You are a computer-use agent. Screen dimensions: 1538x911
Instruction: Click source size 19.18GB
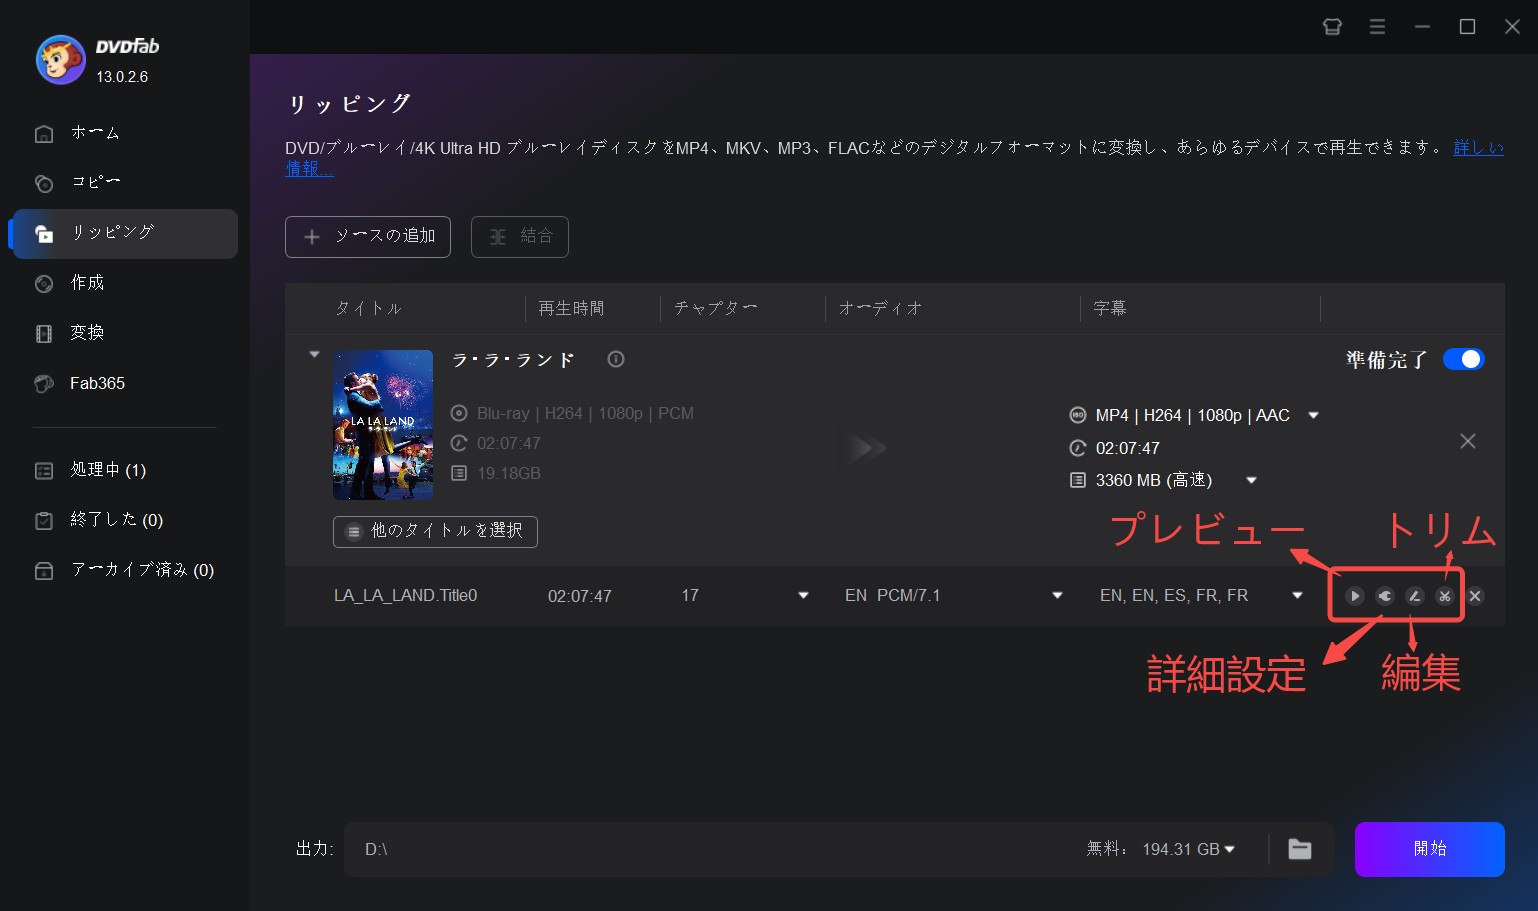pyautogui.click(x=508, y=473)
